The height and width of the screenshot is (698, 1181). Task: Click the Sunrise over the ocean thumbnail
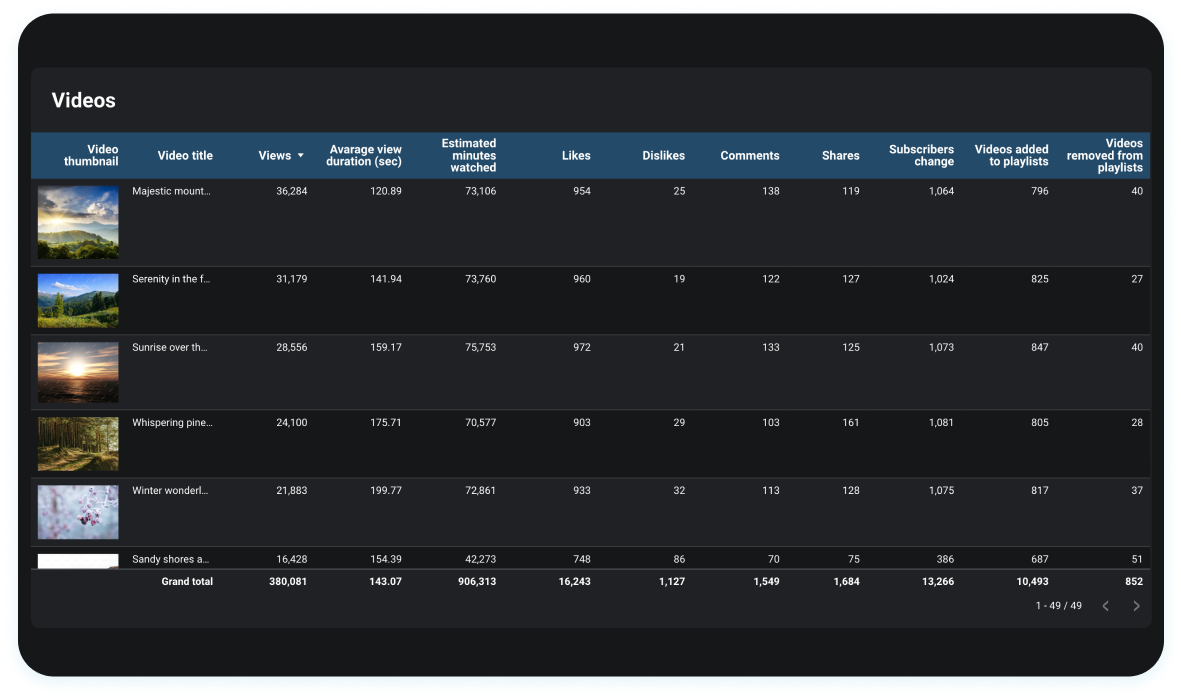pyautogui.click(x=78, y=372)
